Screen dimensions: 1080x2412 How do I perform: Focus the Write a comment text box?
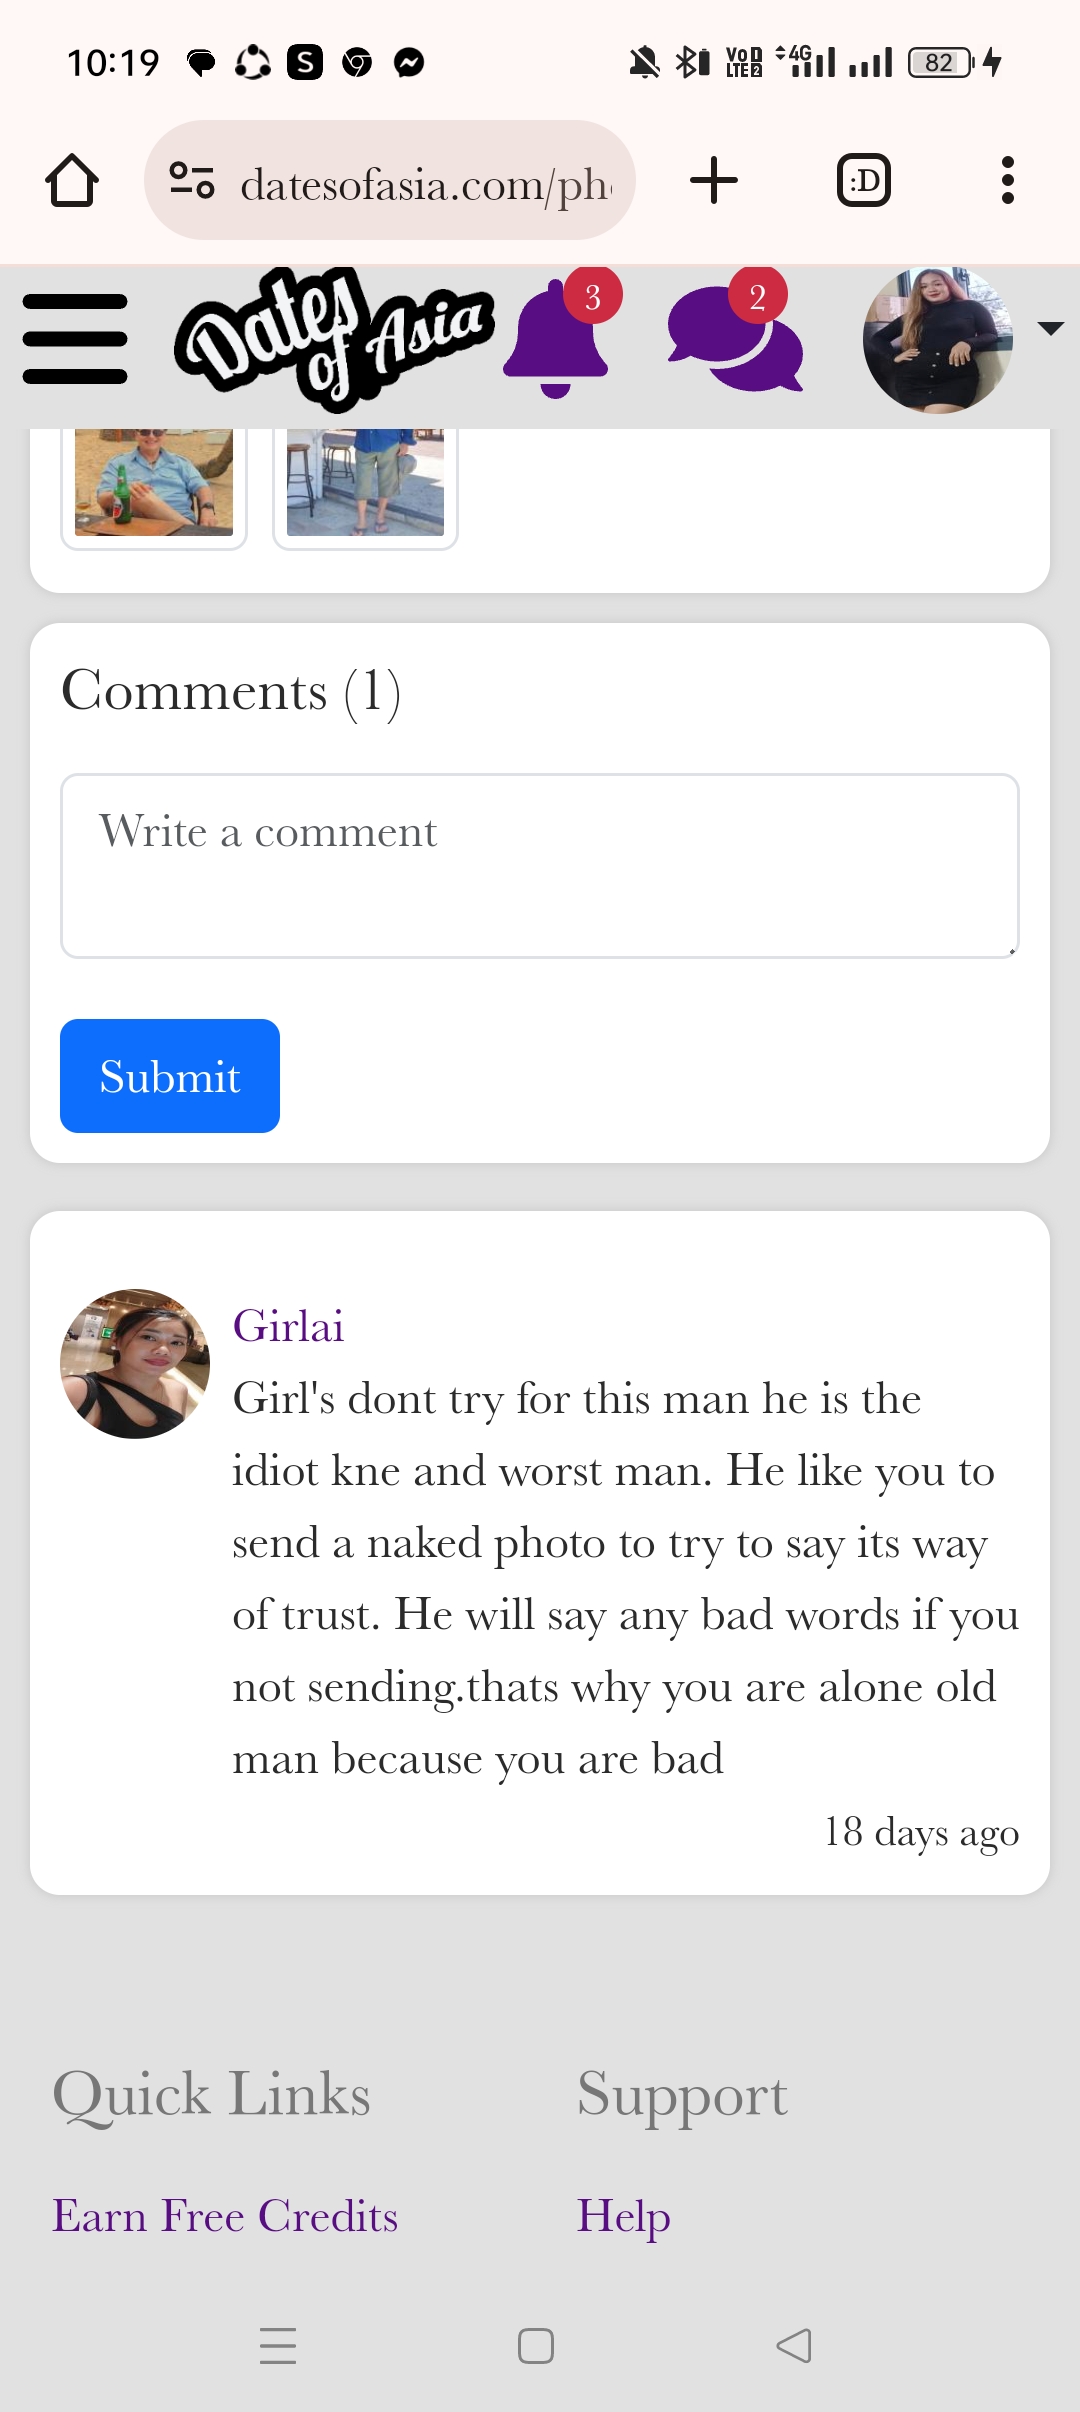point(540,866)
